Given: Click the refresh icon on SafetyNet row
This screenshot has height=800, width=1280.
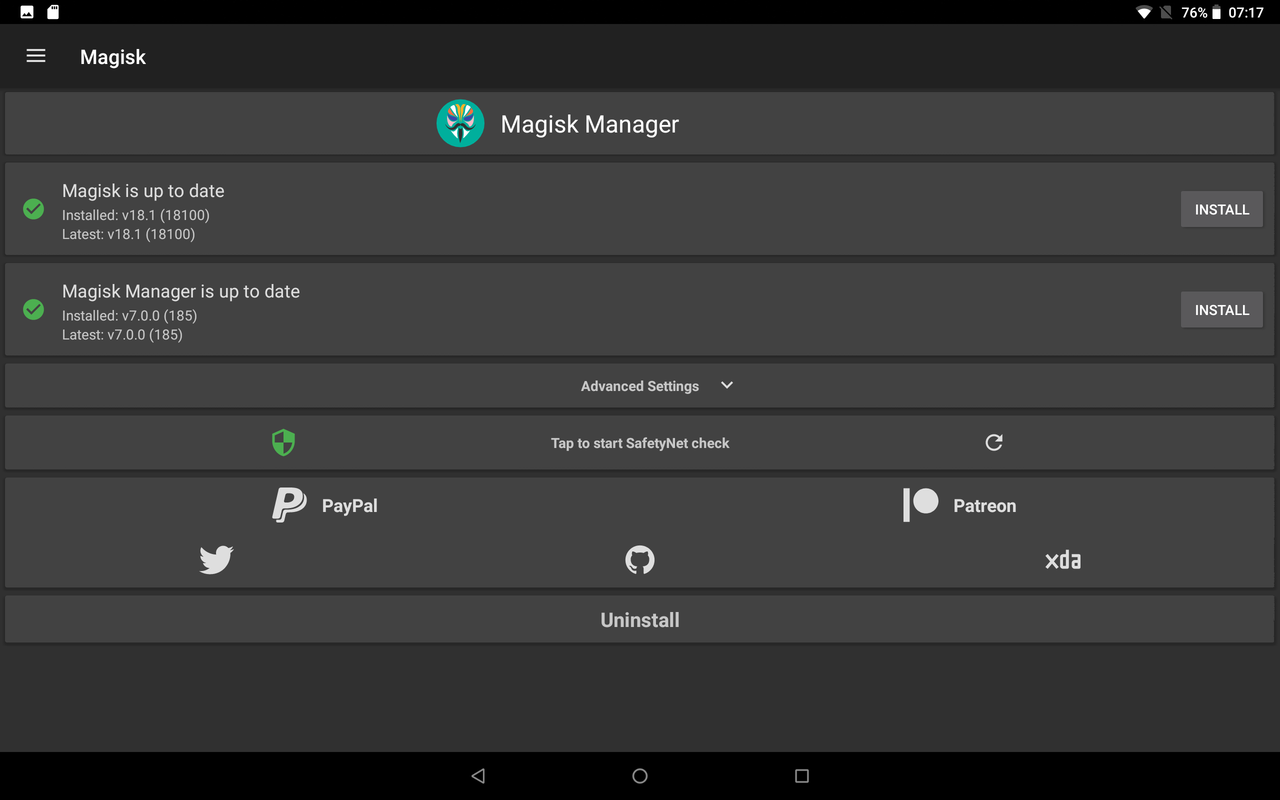Looking at the screenshot, I should point(993,442).
